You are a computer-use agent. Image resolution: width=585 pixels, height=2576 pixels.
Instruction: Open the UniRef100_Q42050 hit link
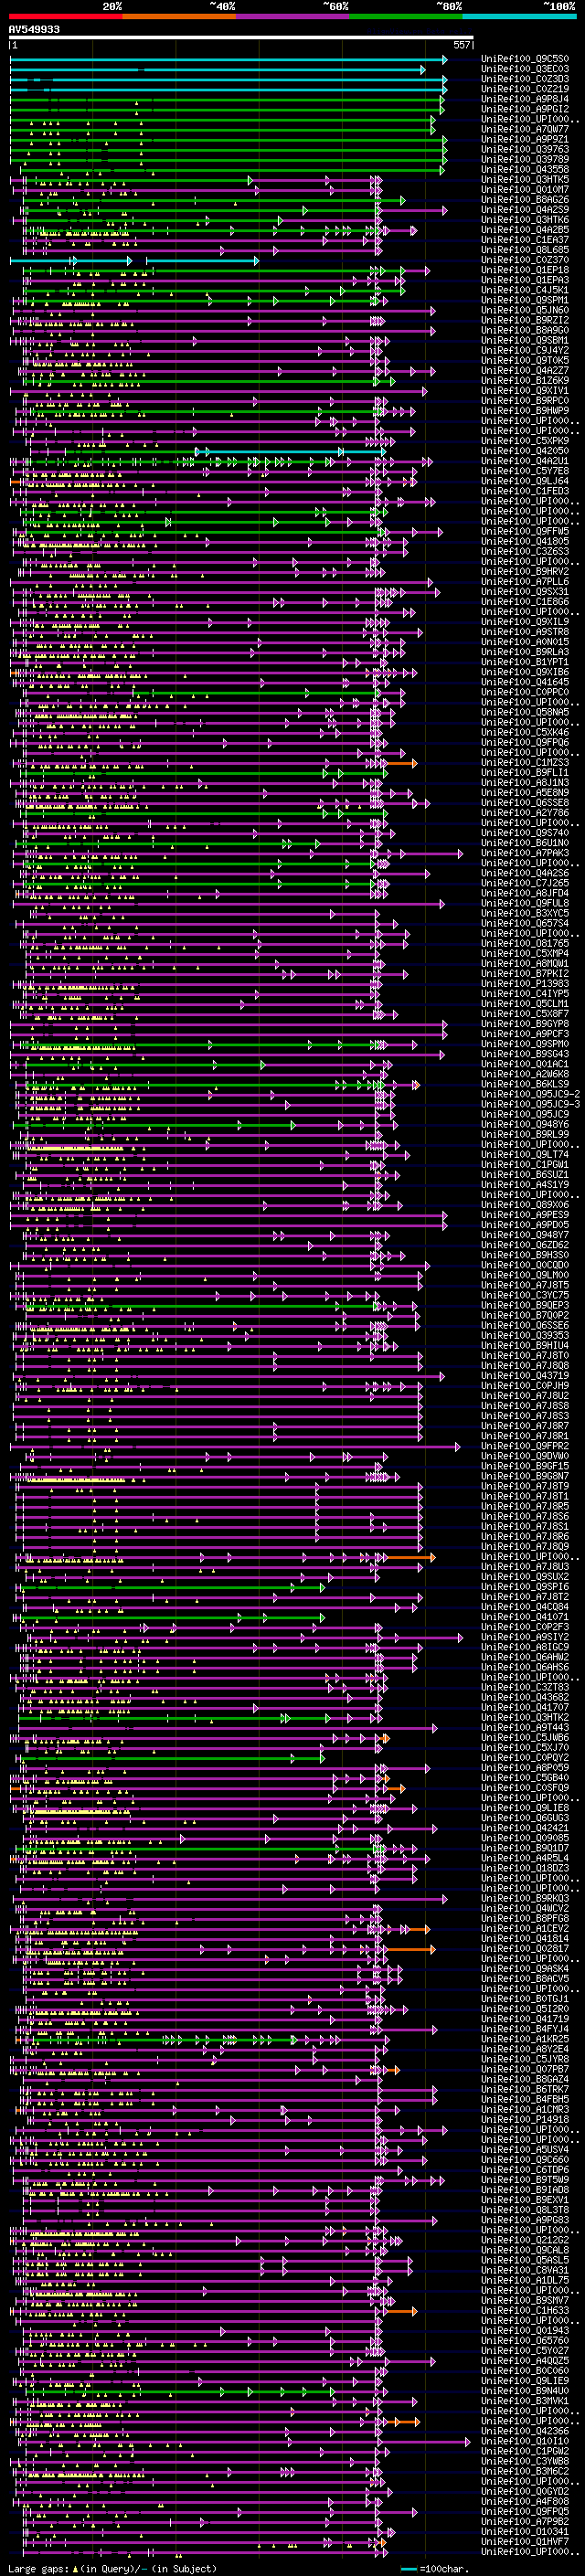pos(525,451)
